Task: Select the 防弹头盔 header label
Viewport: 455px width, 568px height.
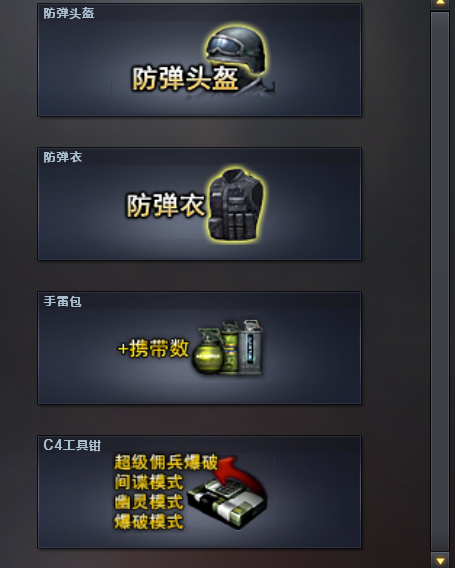Action: pos(69,14)
